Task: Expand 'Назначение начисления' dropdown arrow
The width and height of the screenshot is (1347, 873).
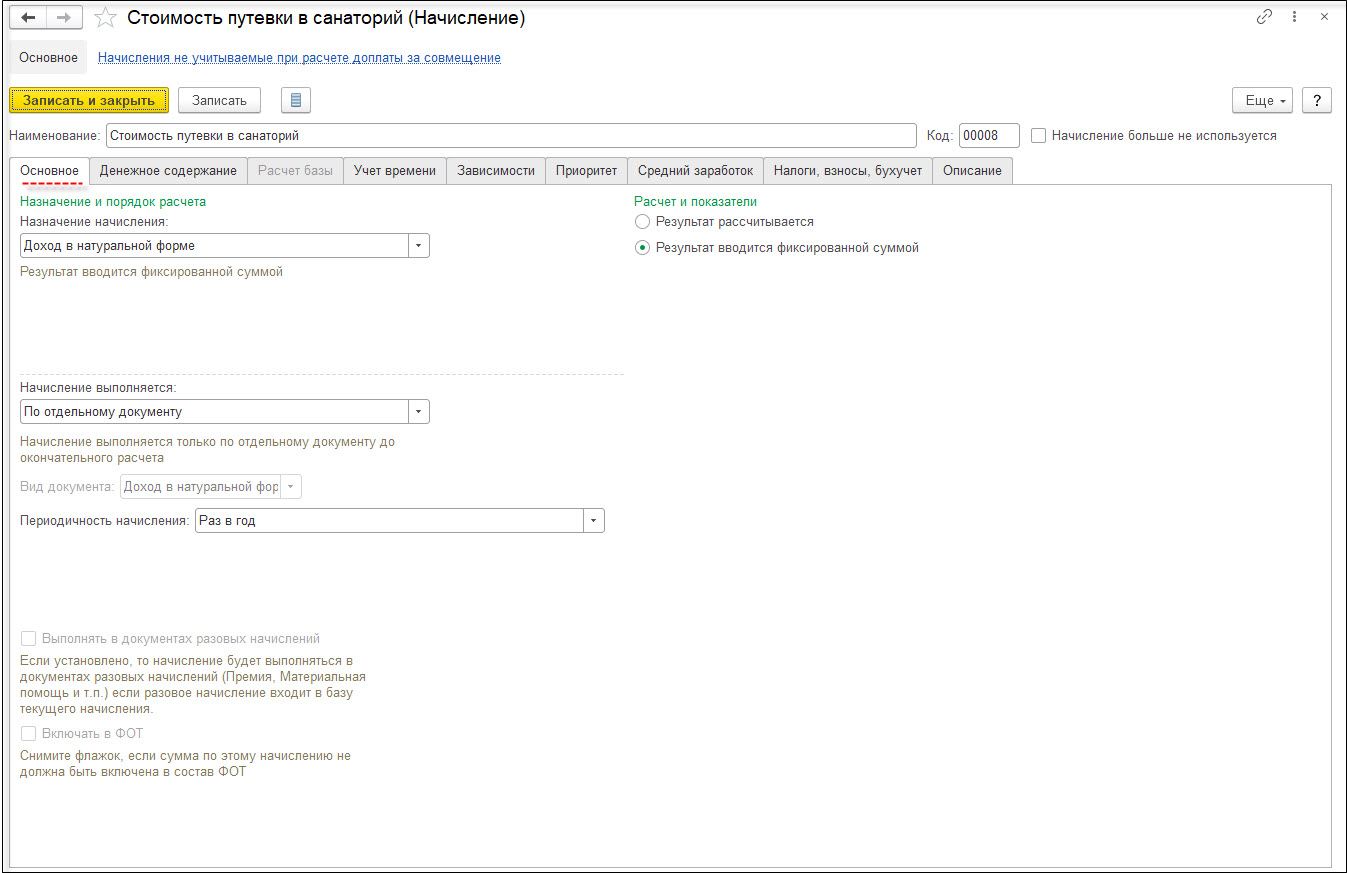Action: 419,245
